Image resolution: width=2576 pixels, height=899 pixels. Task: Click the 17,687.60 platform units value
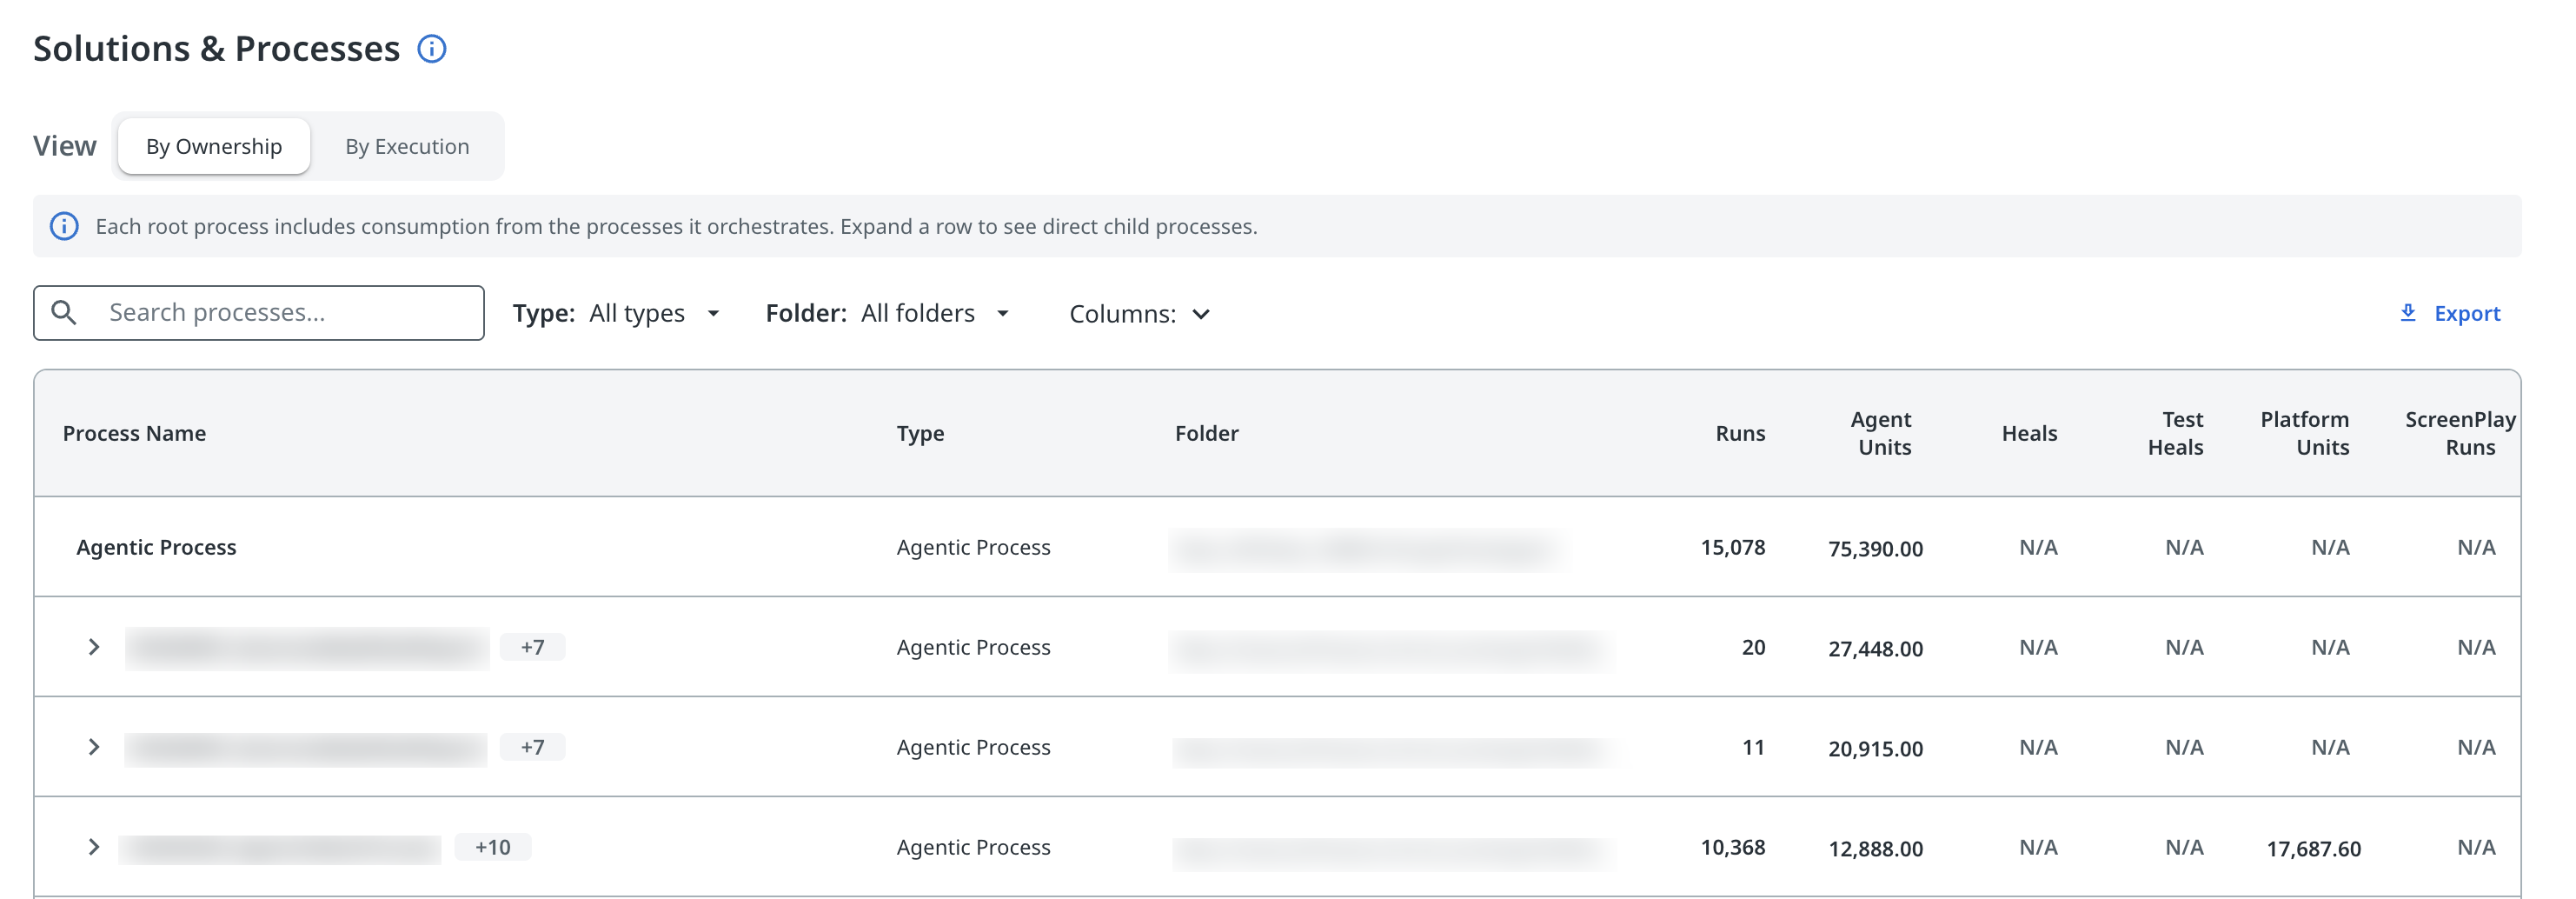pyautogui.click(x=2314, y=849)
